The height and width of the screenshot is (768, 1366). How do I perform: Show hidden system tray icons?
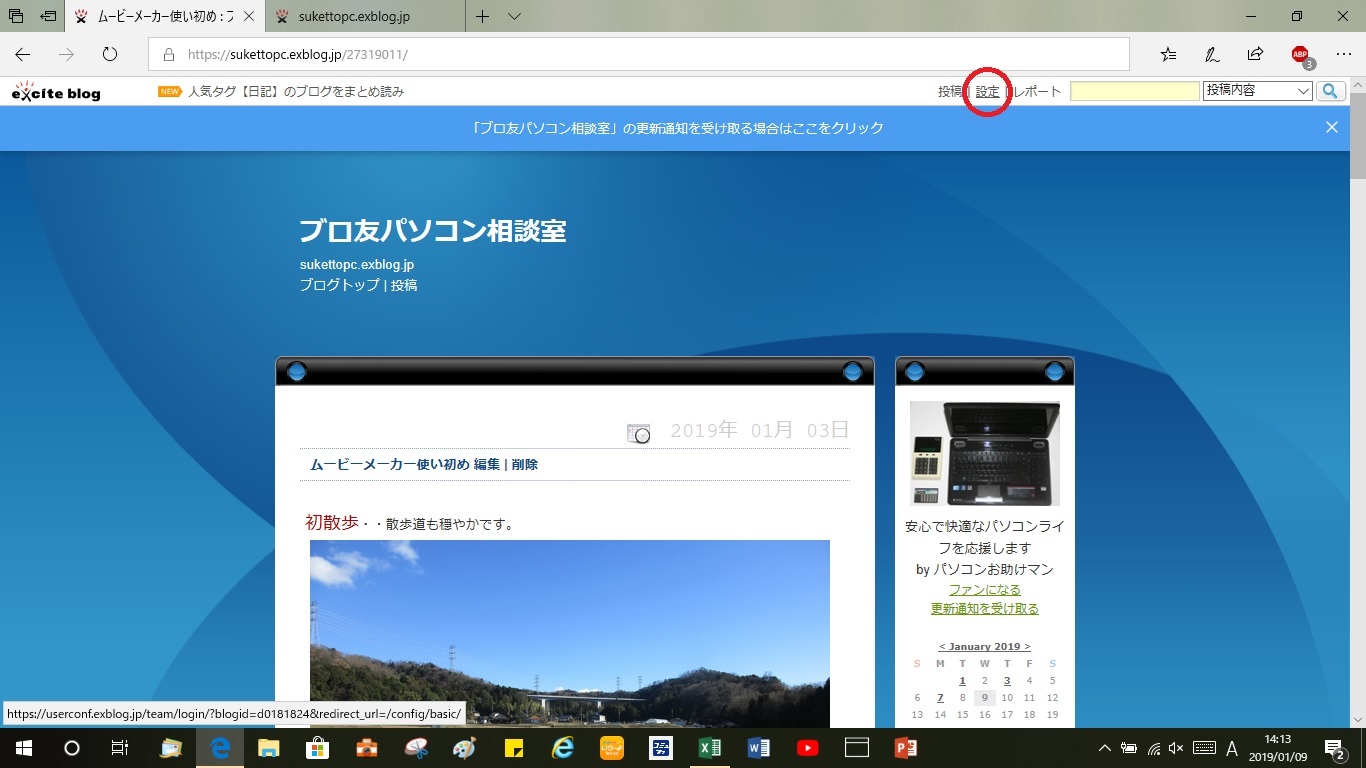tap(1105, 748)
